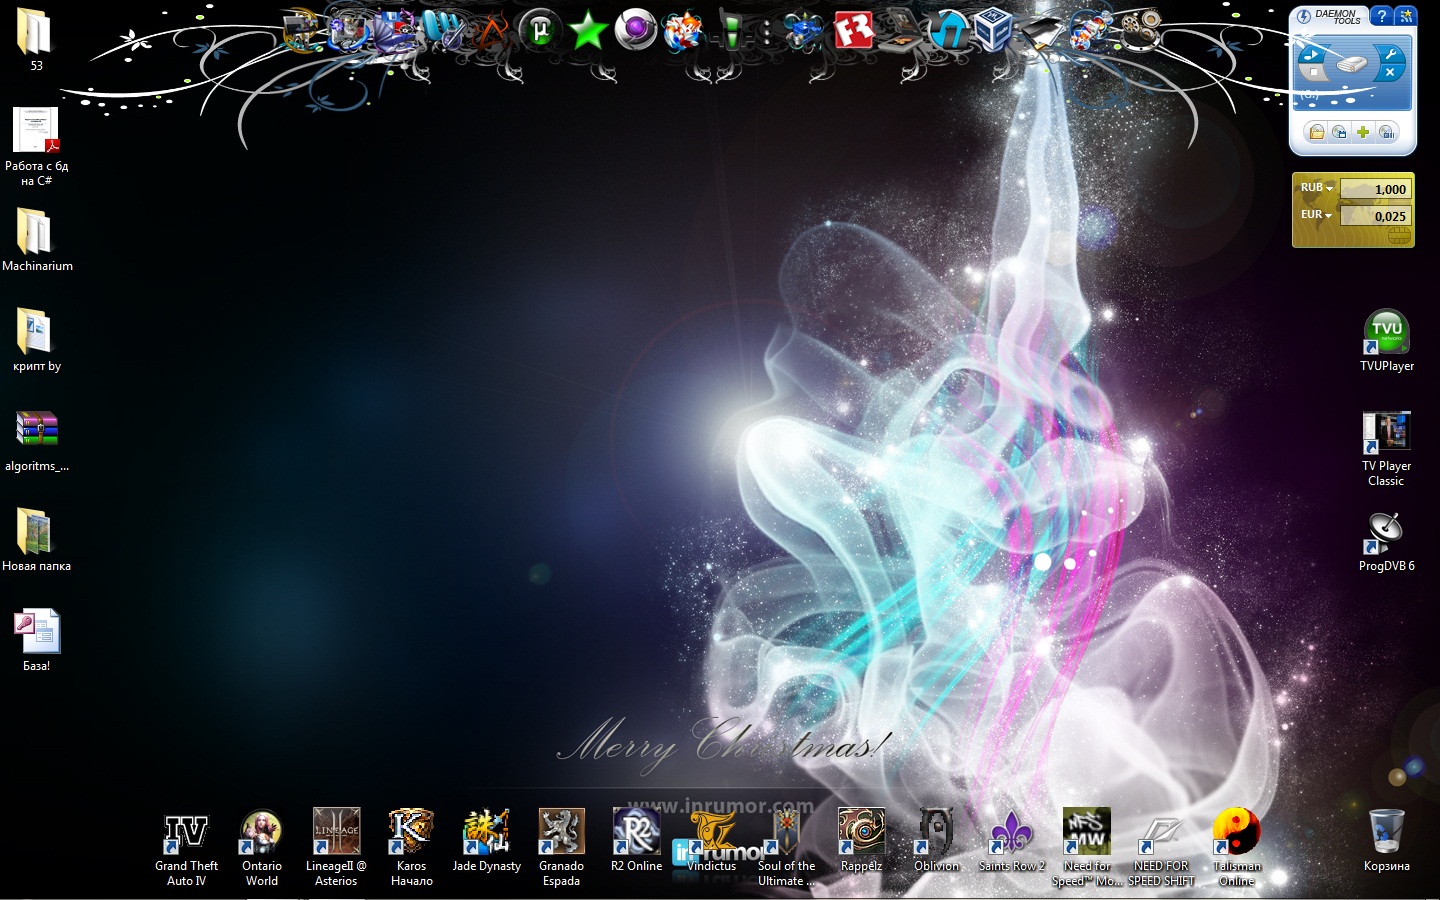Launch Fraps from the dock

point(854,31)
